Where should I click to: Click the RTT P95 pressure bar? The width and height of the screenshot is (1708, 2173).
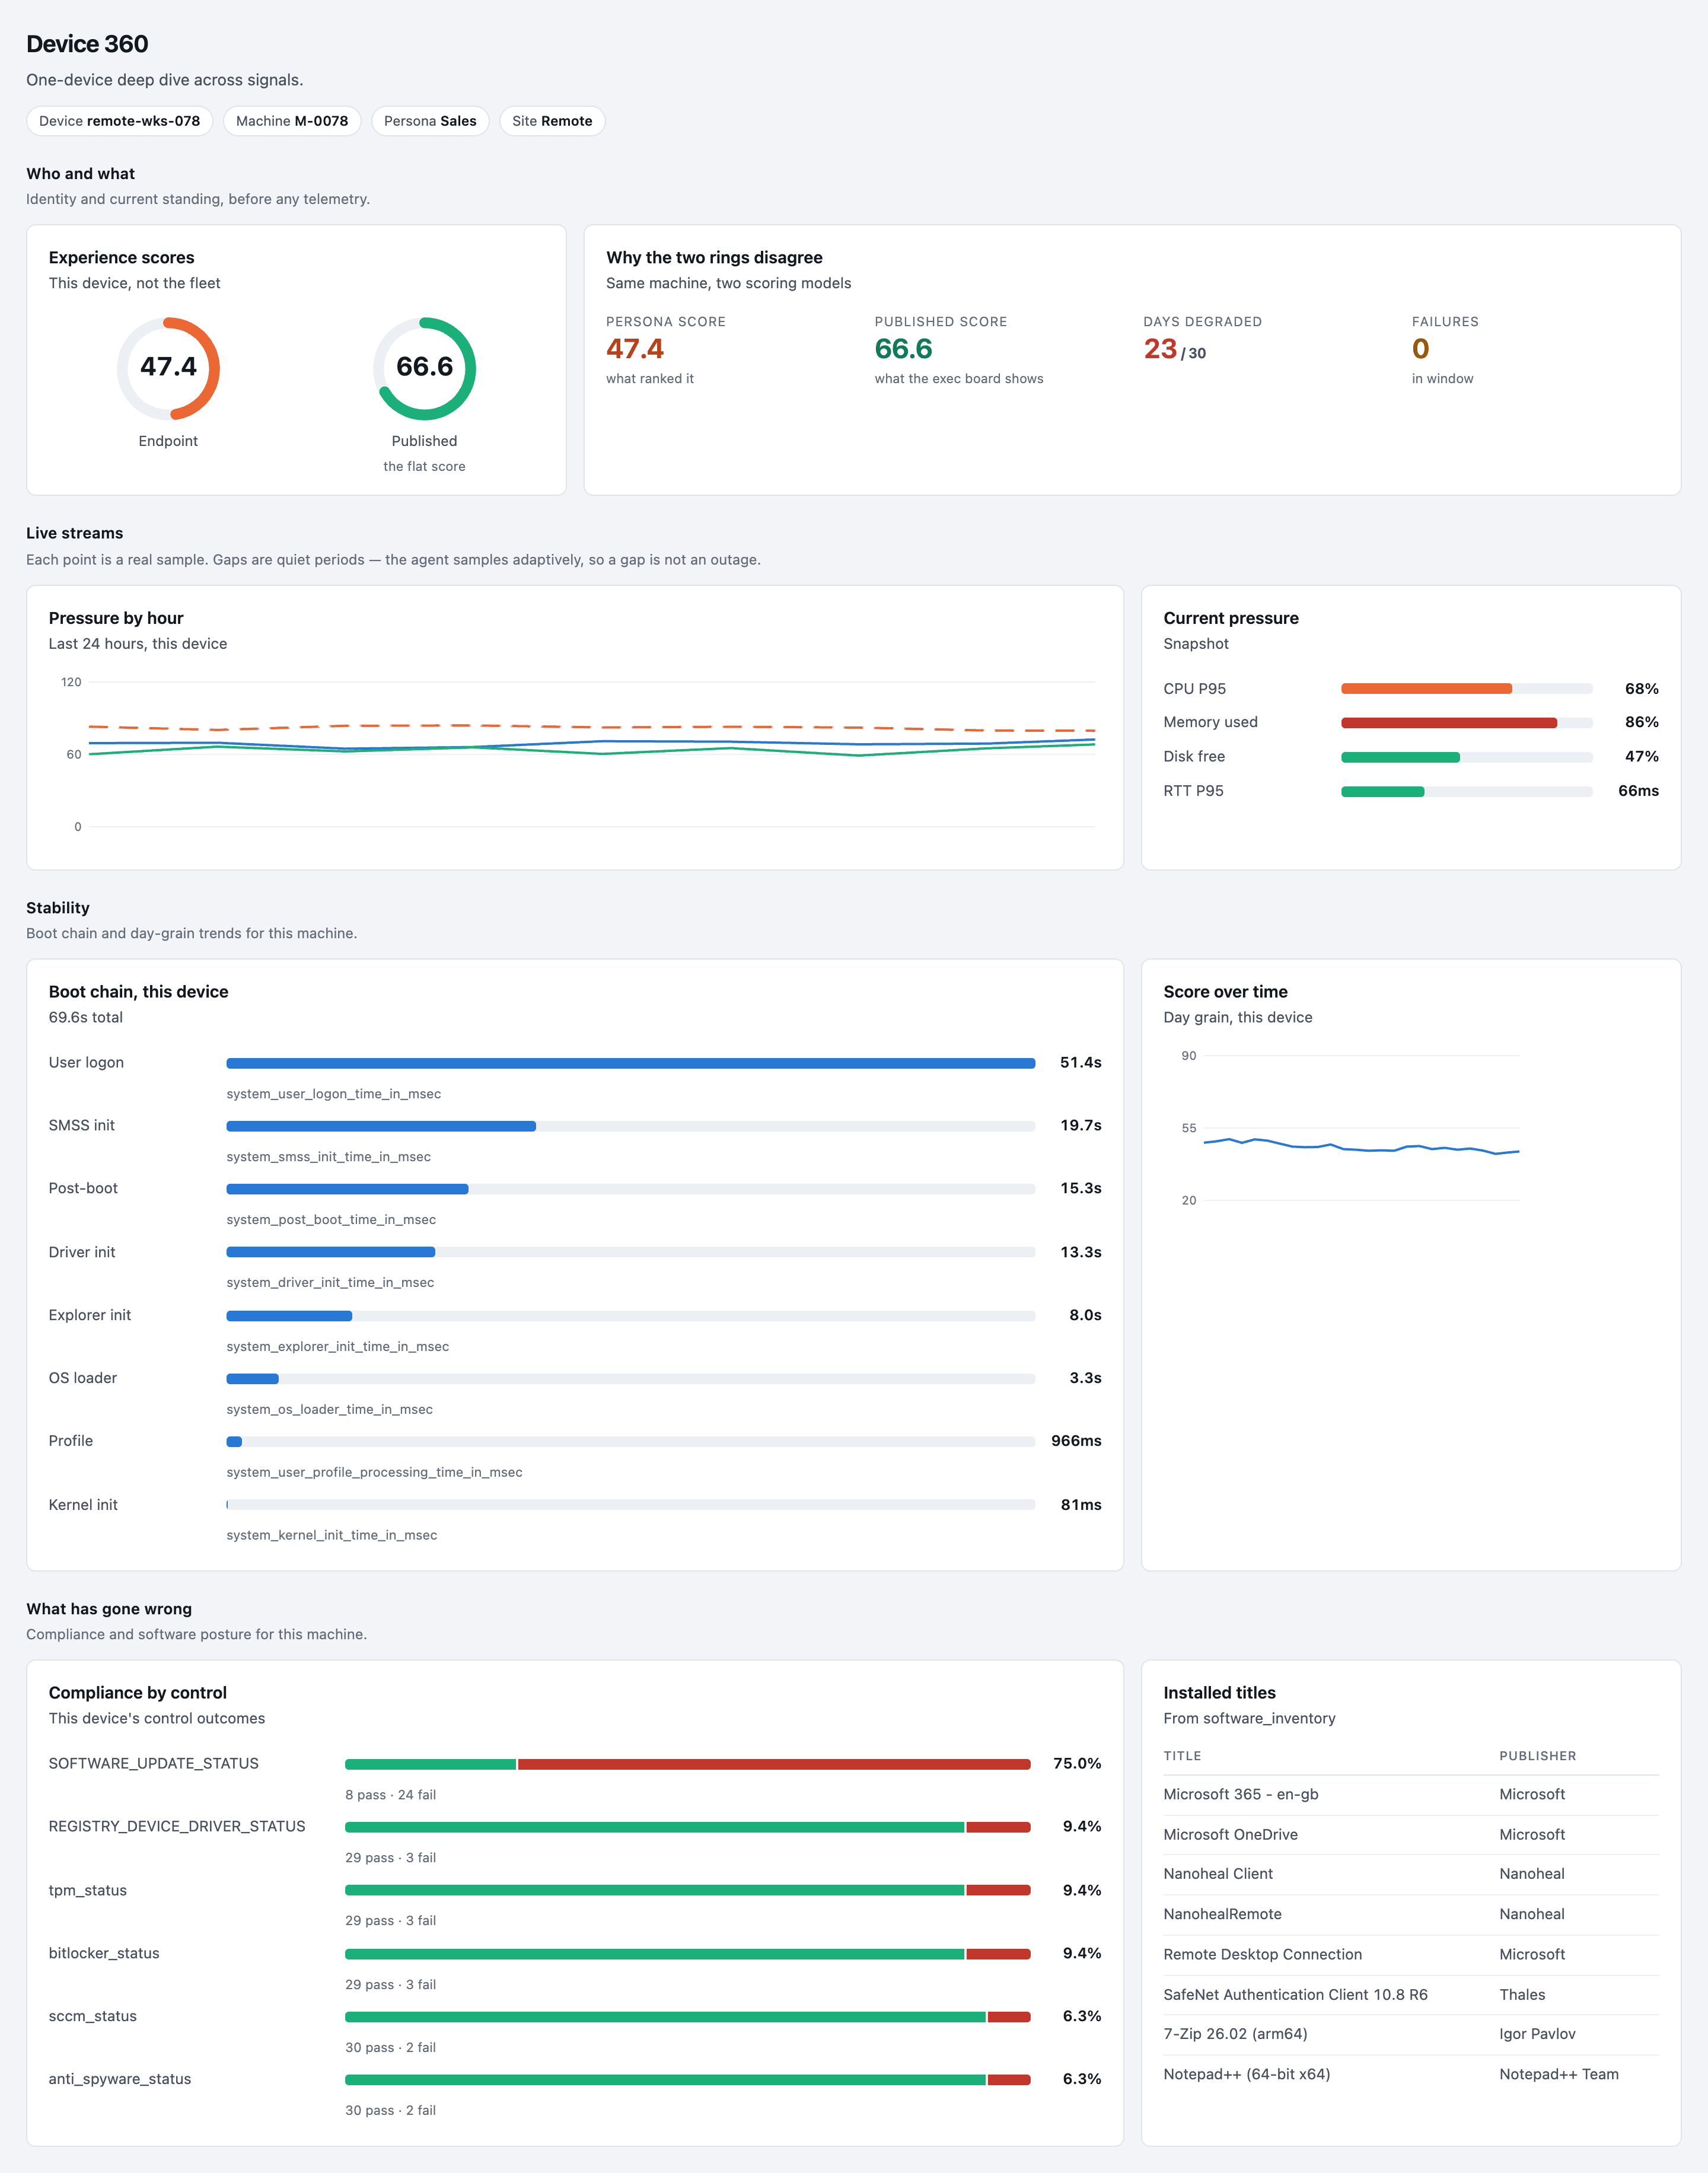pyautogui.click(x=1466, y=791)
